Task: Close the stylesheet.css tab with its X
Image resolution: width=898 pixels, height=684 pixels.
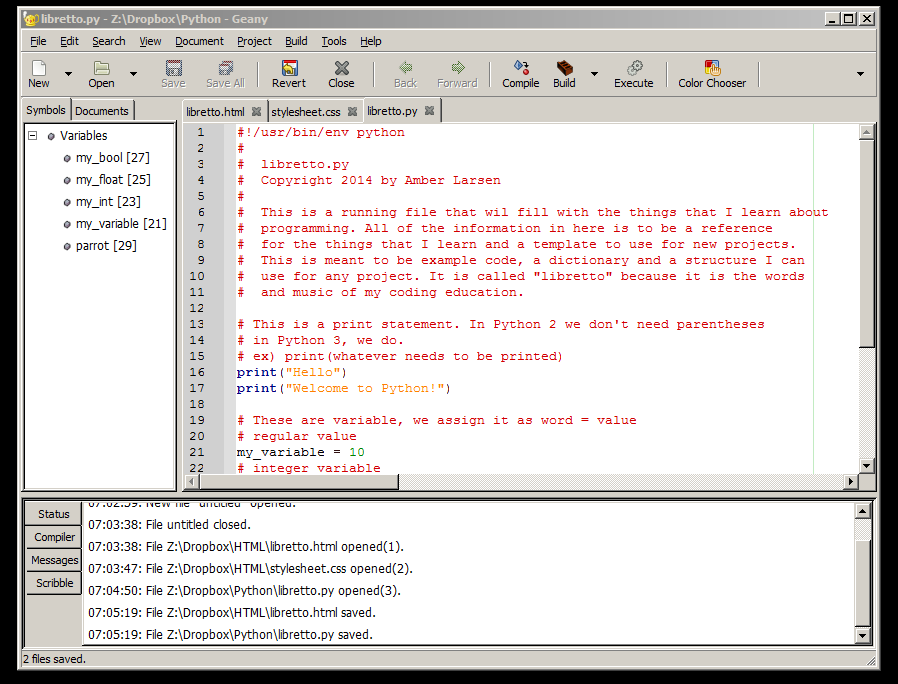Action: click(x=353, y=111)
